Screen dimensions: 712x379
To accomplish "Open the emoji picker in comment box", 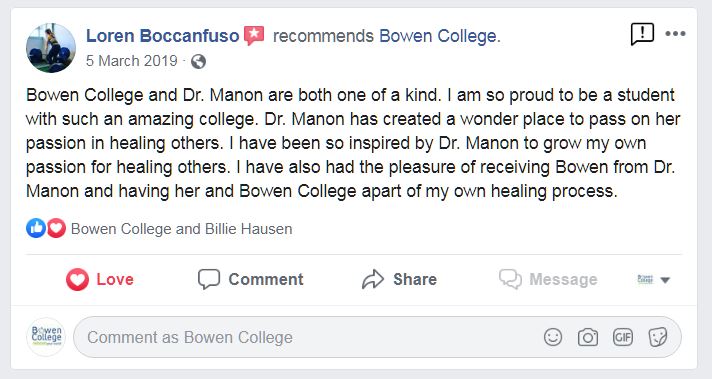I will coord(553,337).
